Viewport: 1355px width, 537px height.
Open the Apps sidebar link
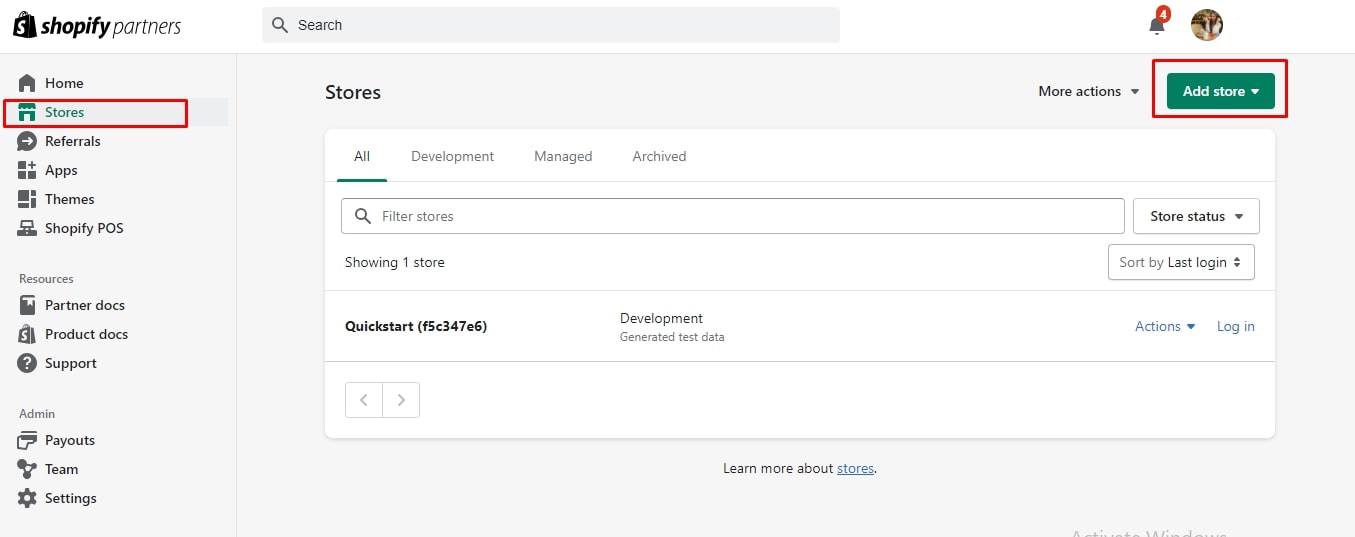coord(61,170)
